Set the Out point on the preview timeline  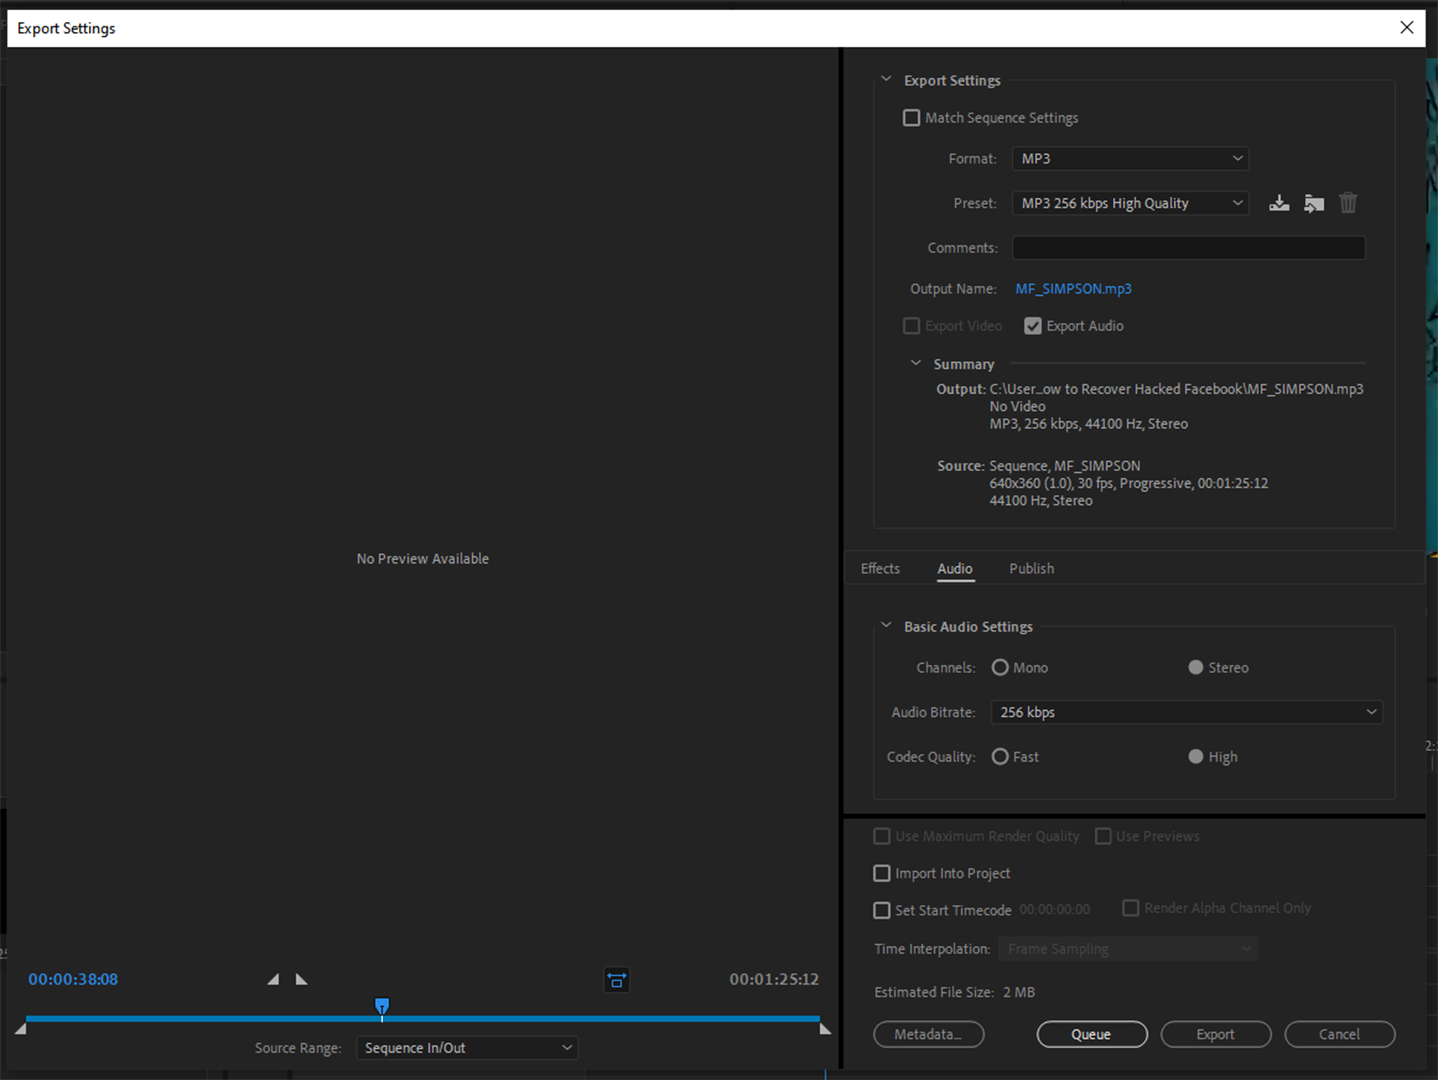[x=301, y=979]
